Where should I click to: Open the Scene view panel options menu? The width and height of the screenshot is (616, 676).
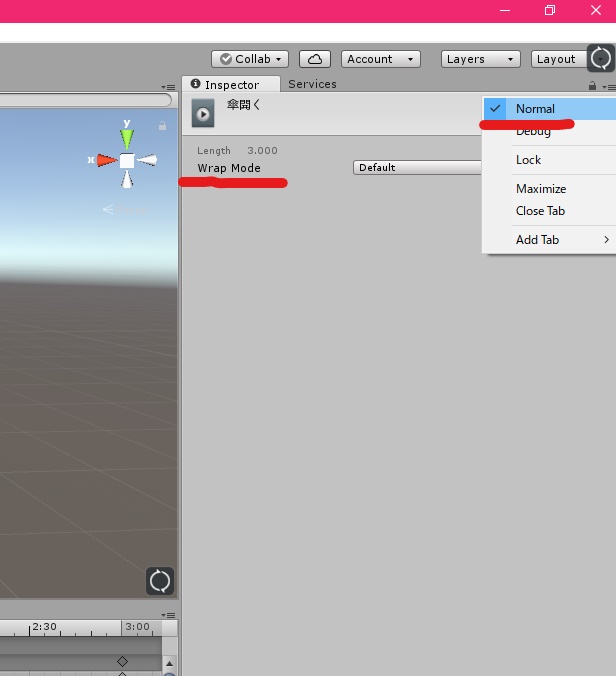[168, 87]
